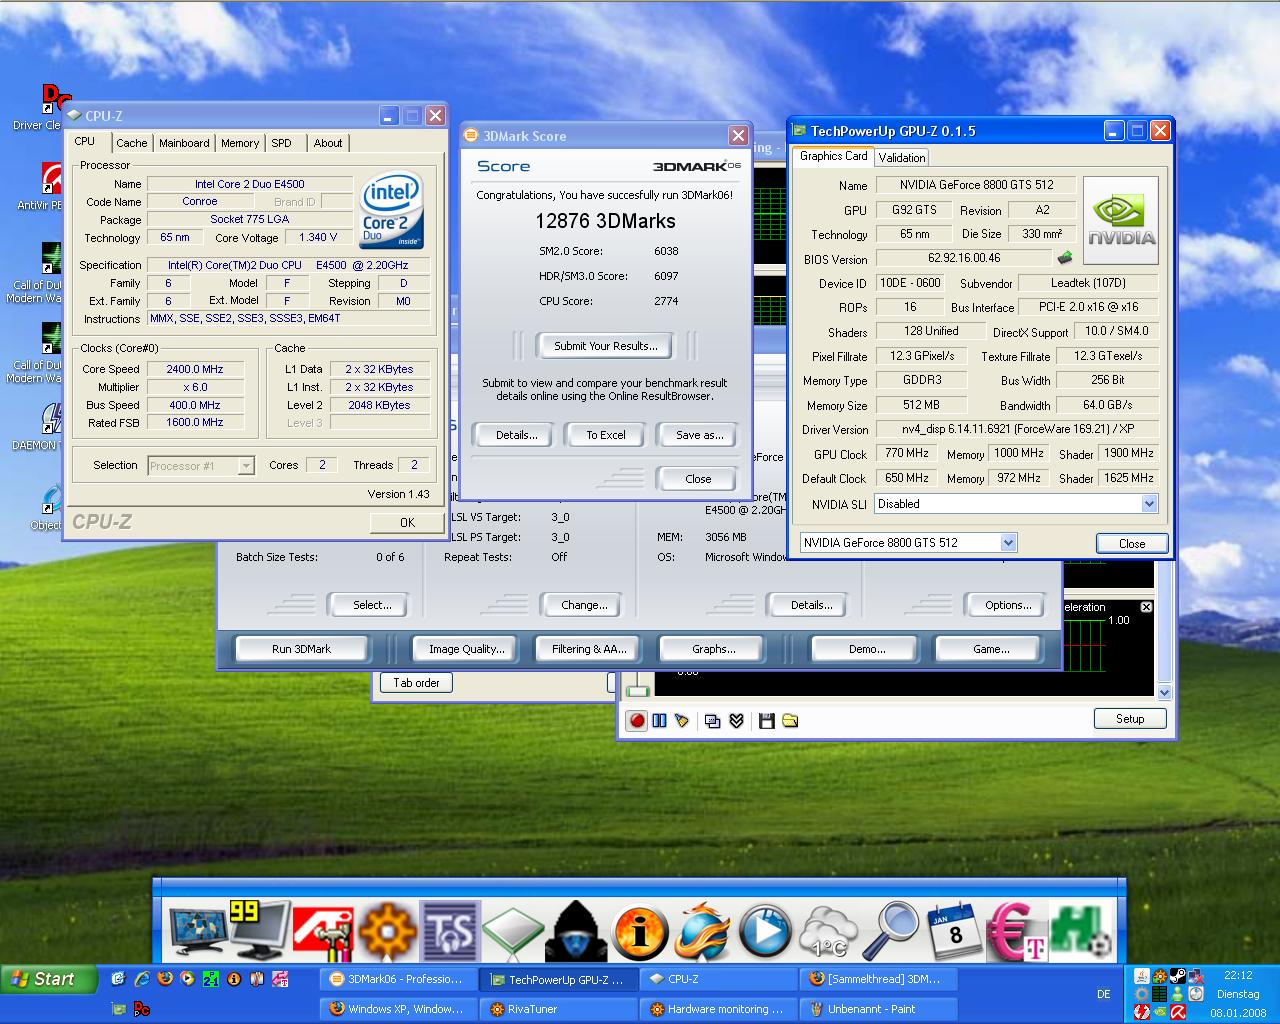Image resolution: width=1280 pixels, height=1024 pixels.
Task: Click the Filtering & AA button in 3DMark06
Action: 589,649
